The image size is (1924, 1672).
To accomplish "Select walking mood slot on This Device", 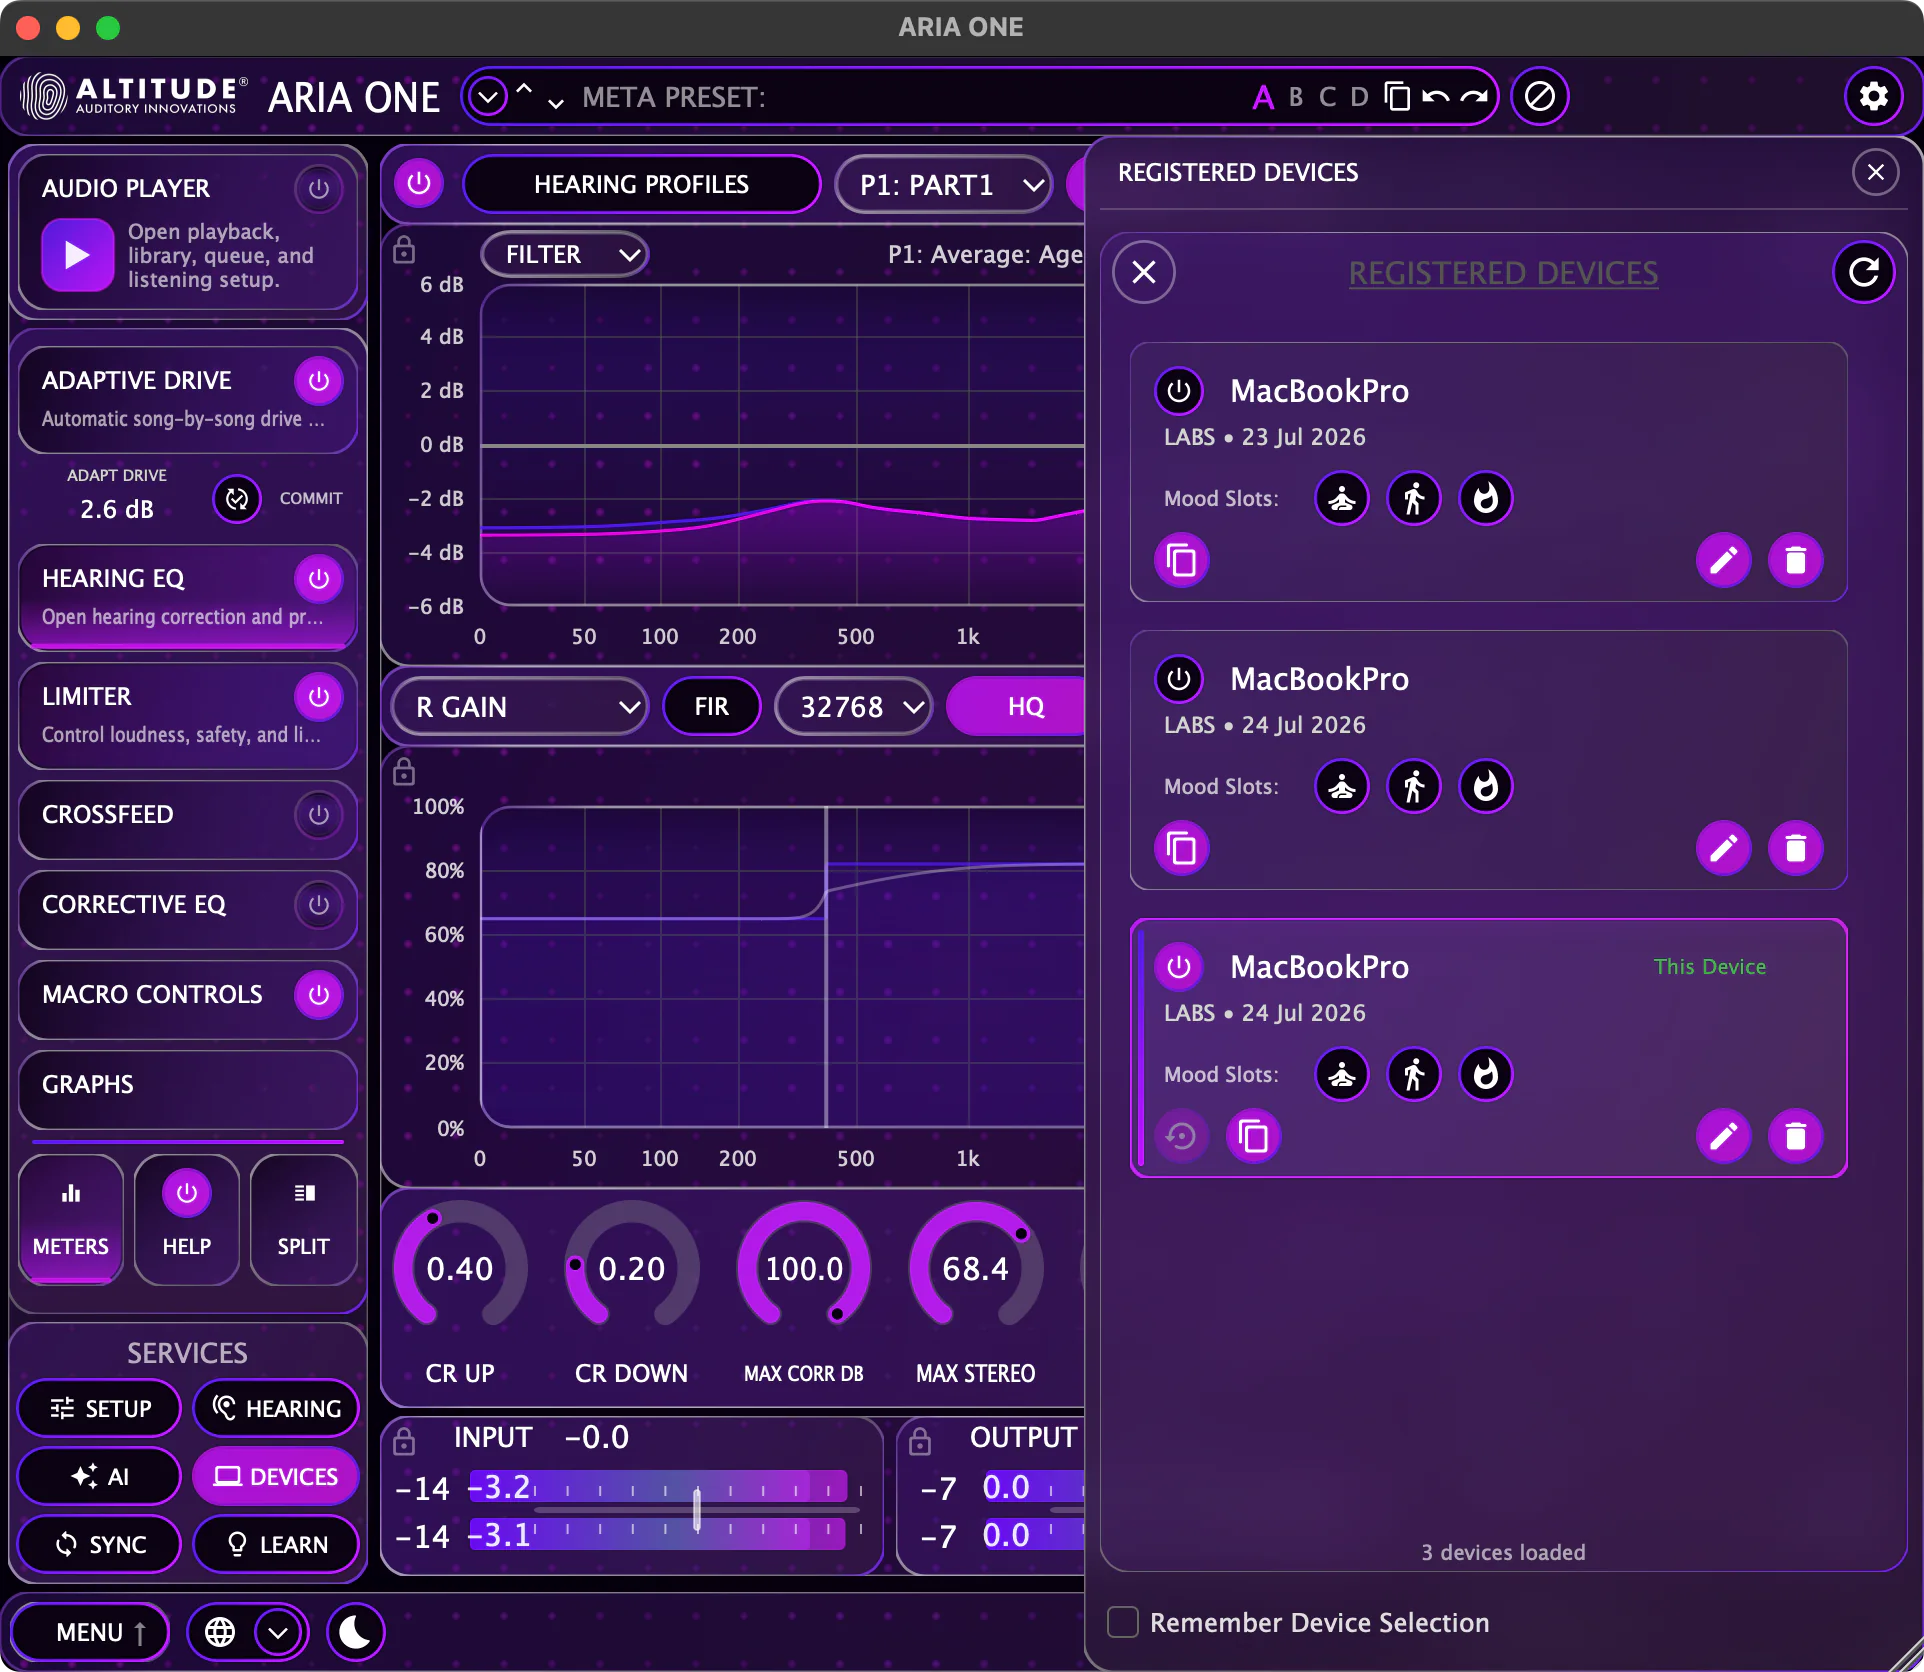I will (1414, 1074).
